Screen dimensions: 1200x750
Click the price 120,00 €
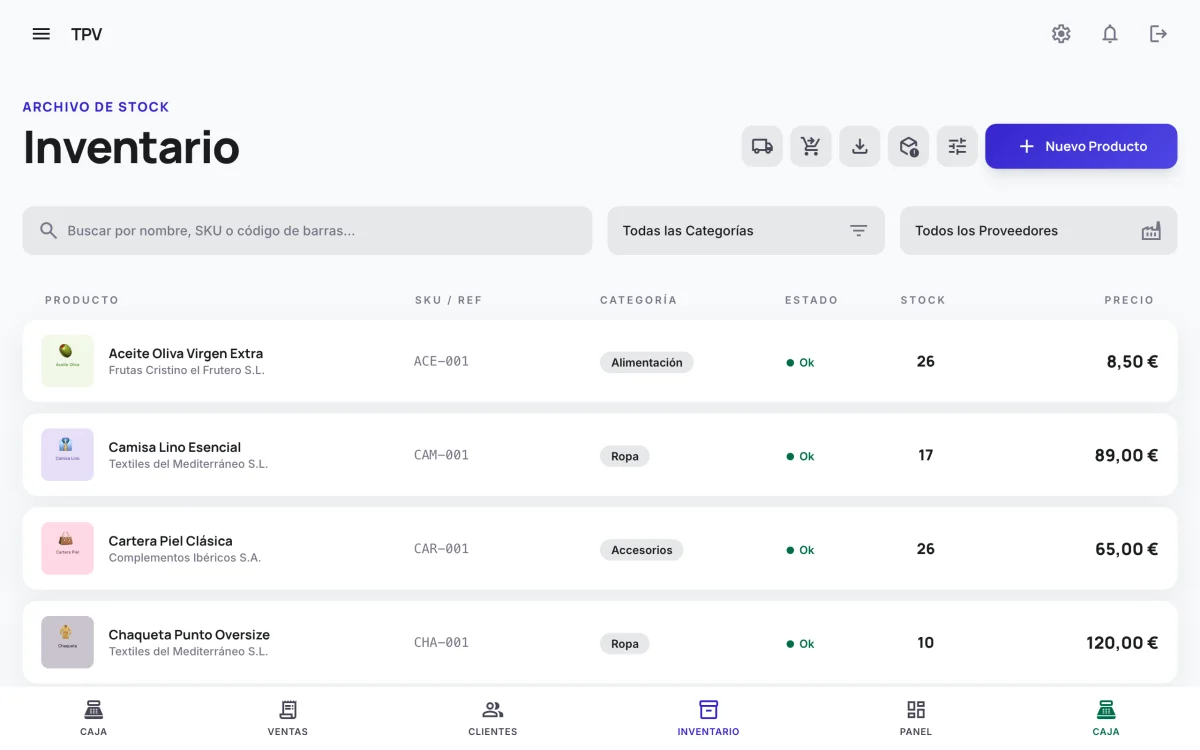1122,643
